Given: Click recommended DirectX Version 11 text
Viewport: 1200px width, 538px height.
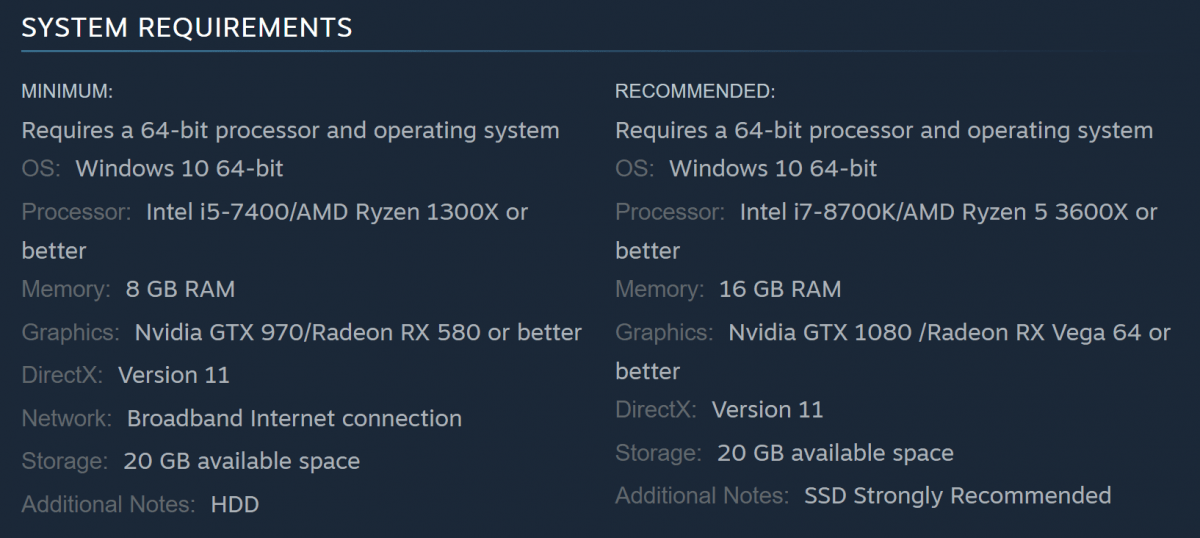Looking at the screenshot, I should (767, 410).
